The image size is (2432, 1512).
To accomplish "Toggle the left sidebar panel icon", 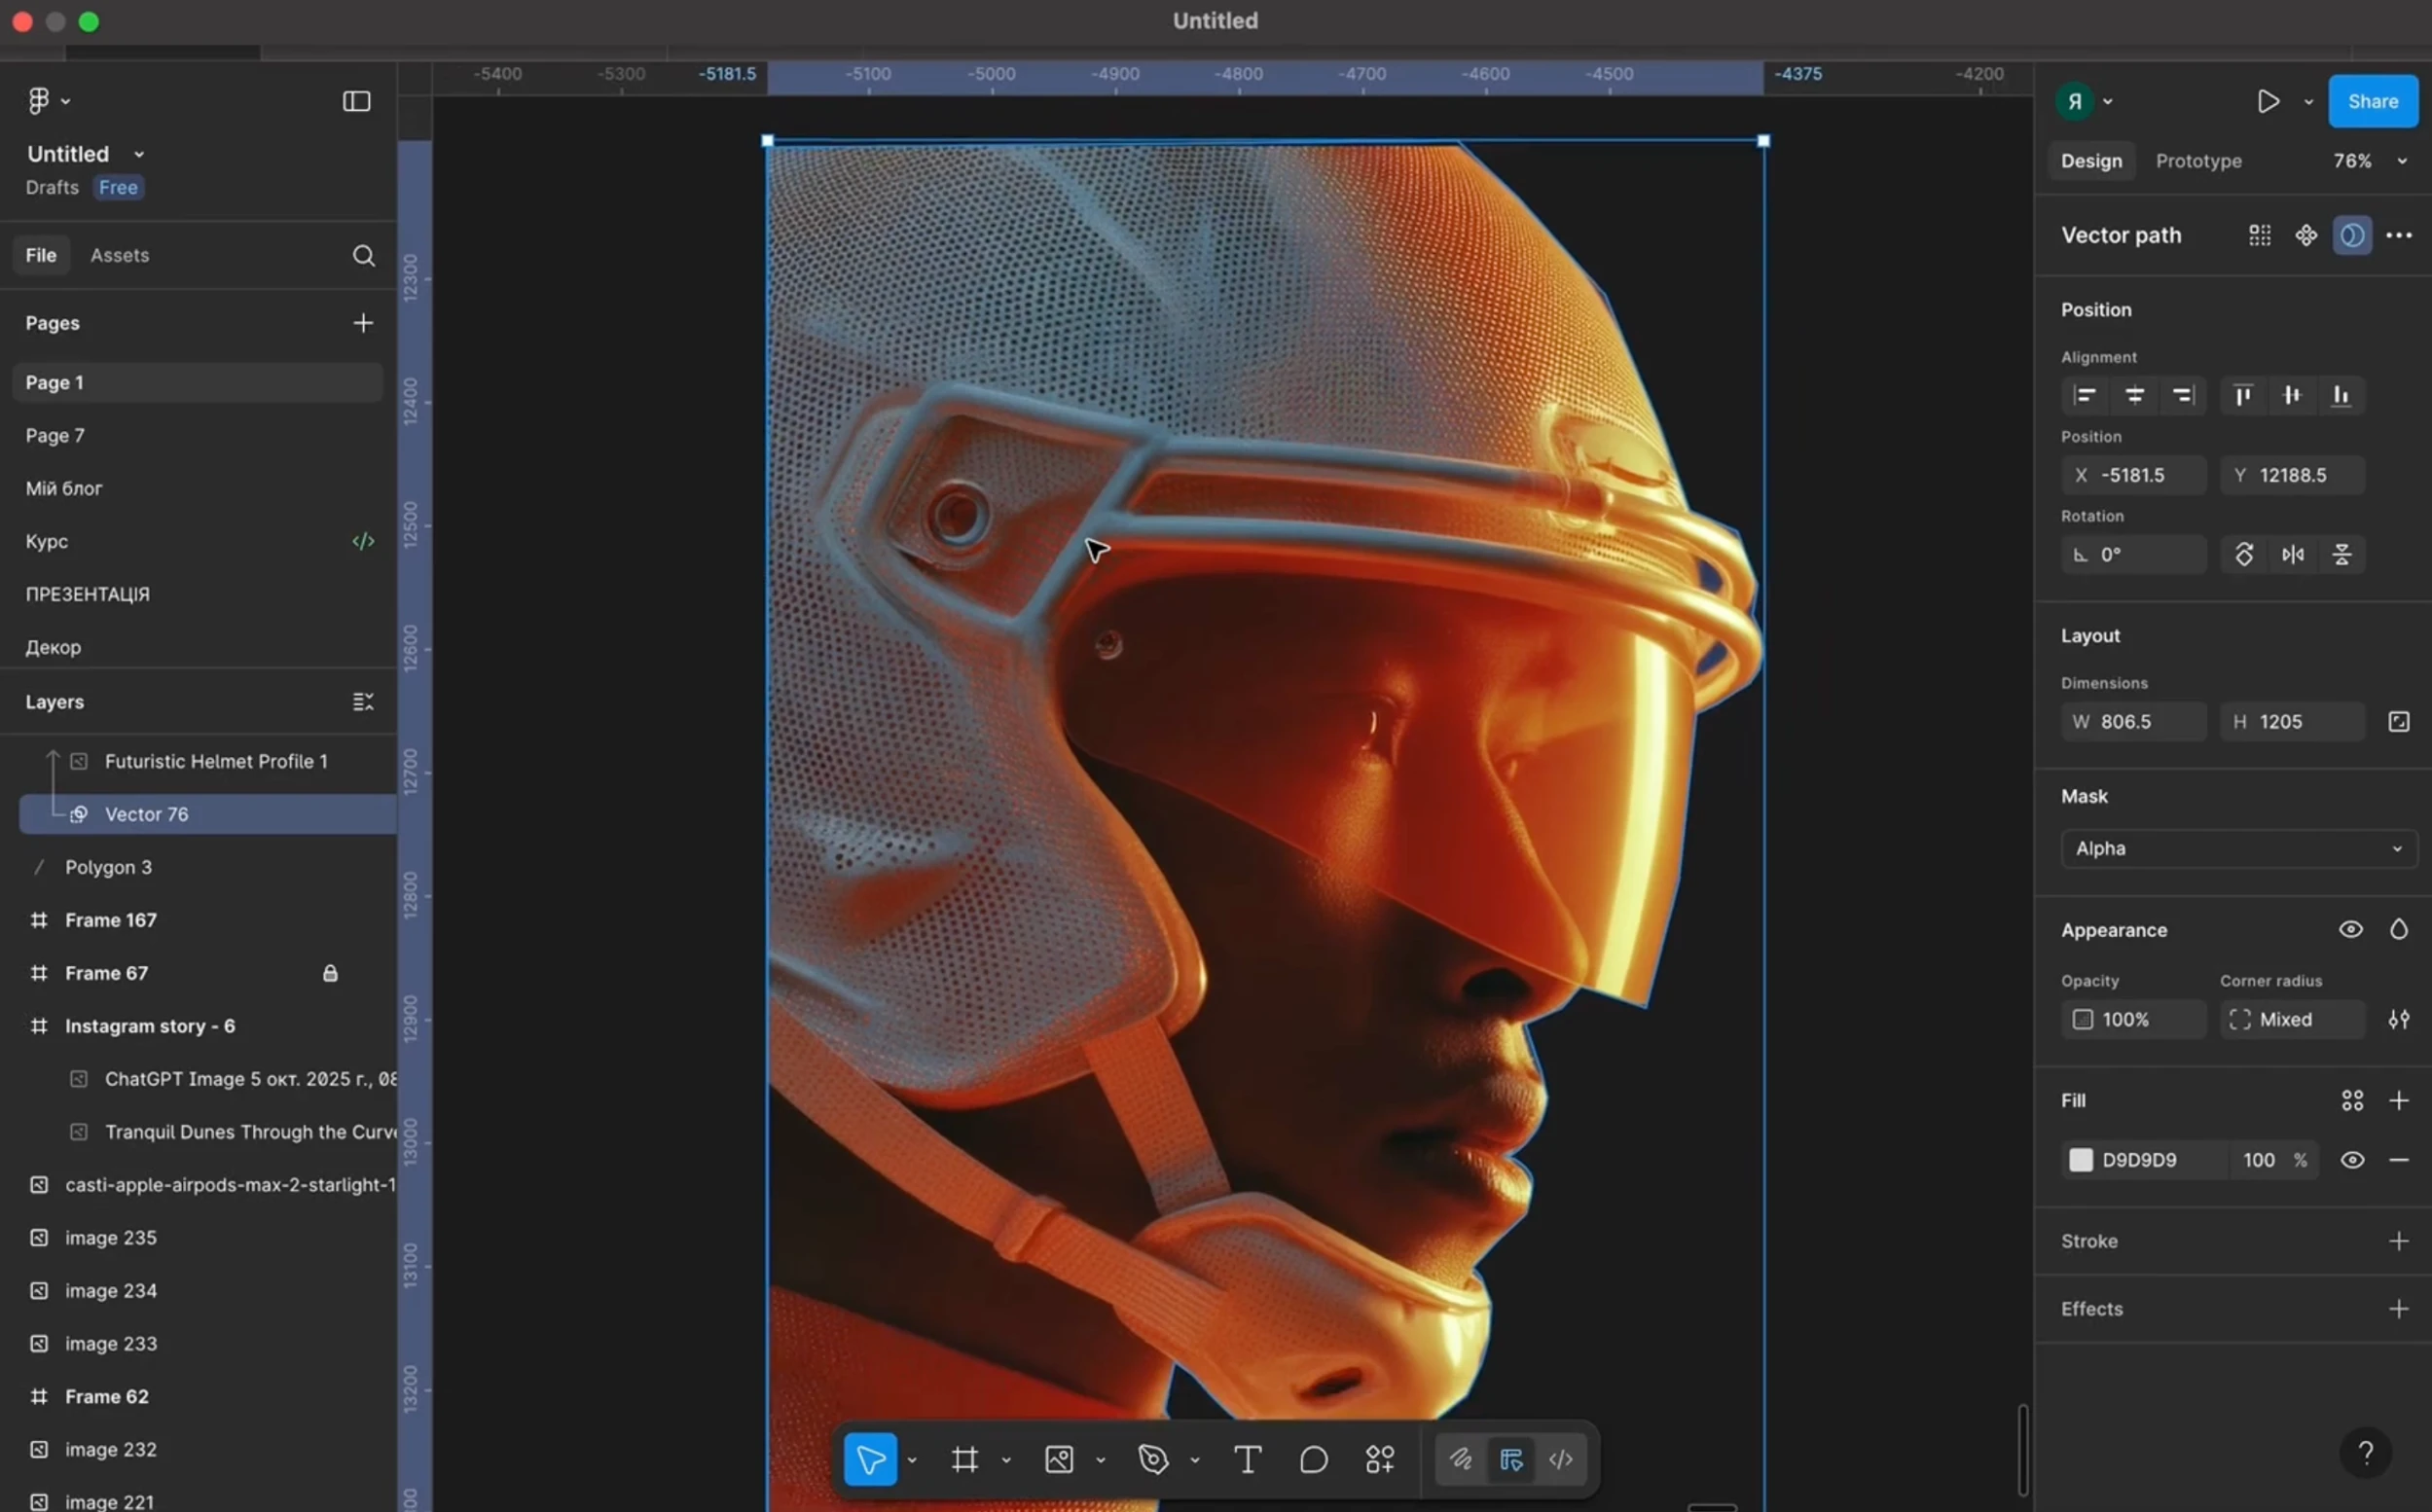I will tap(357, 101).
